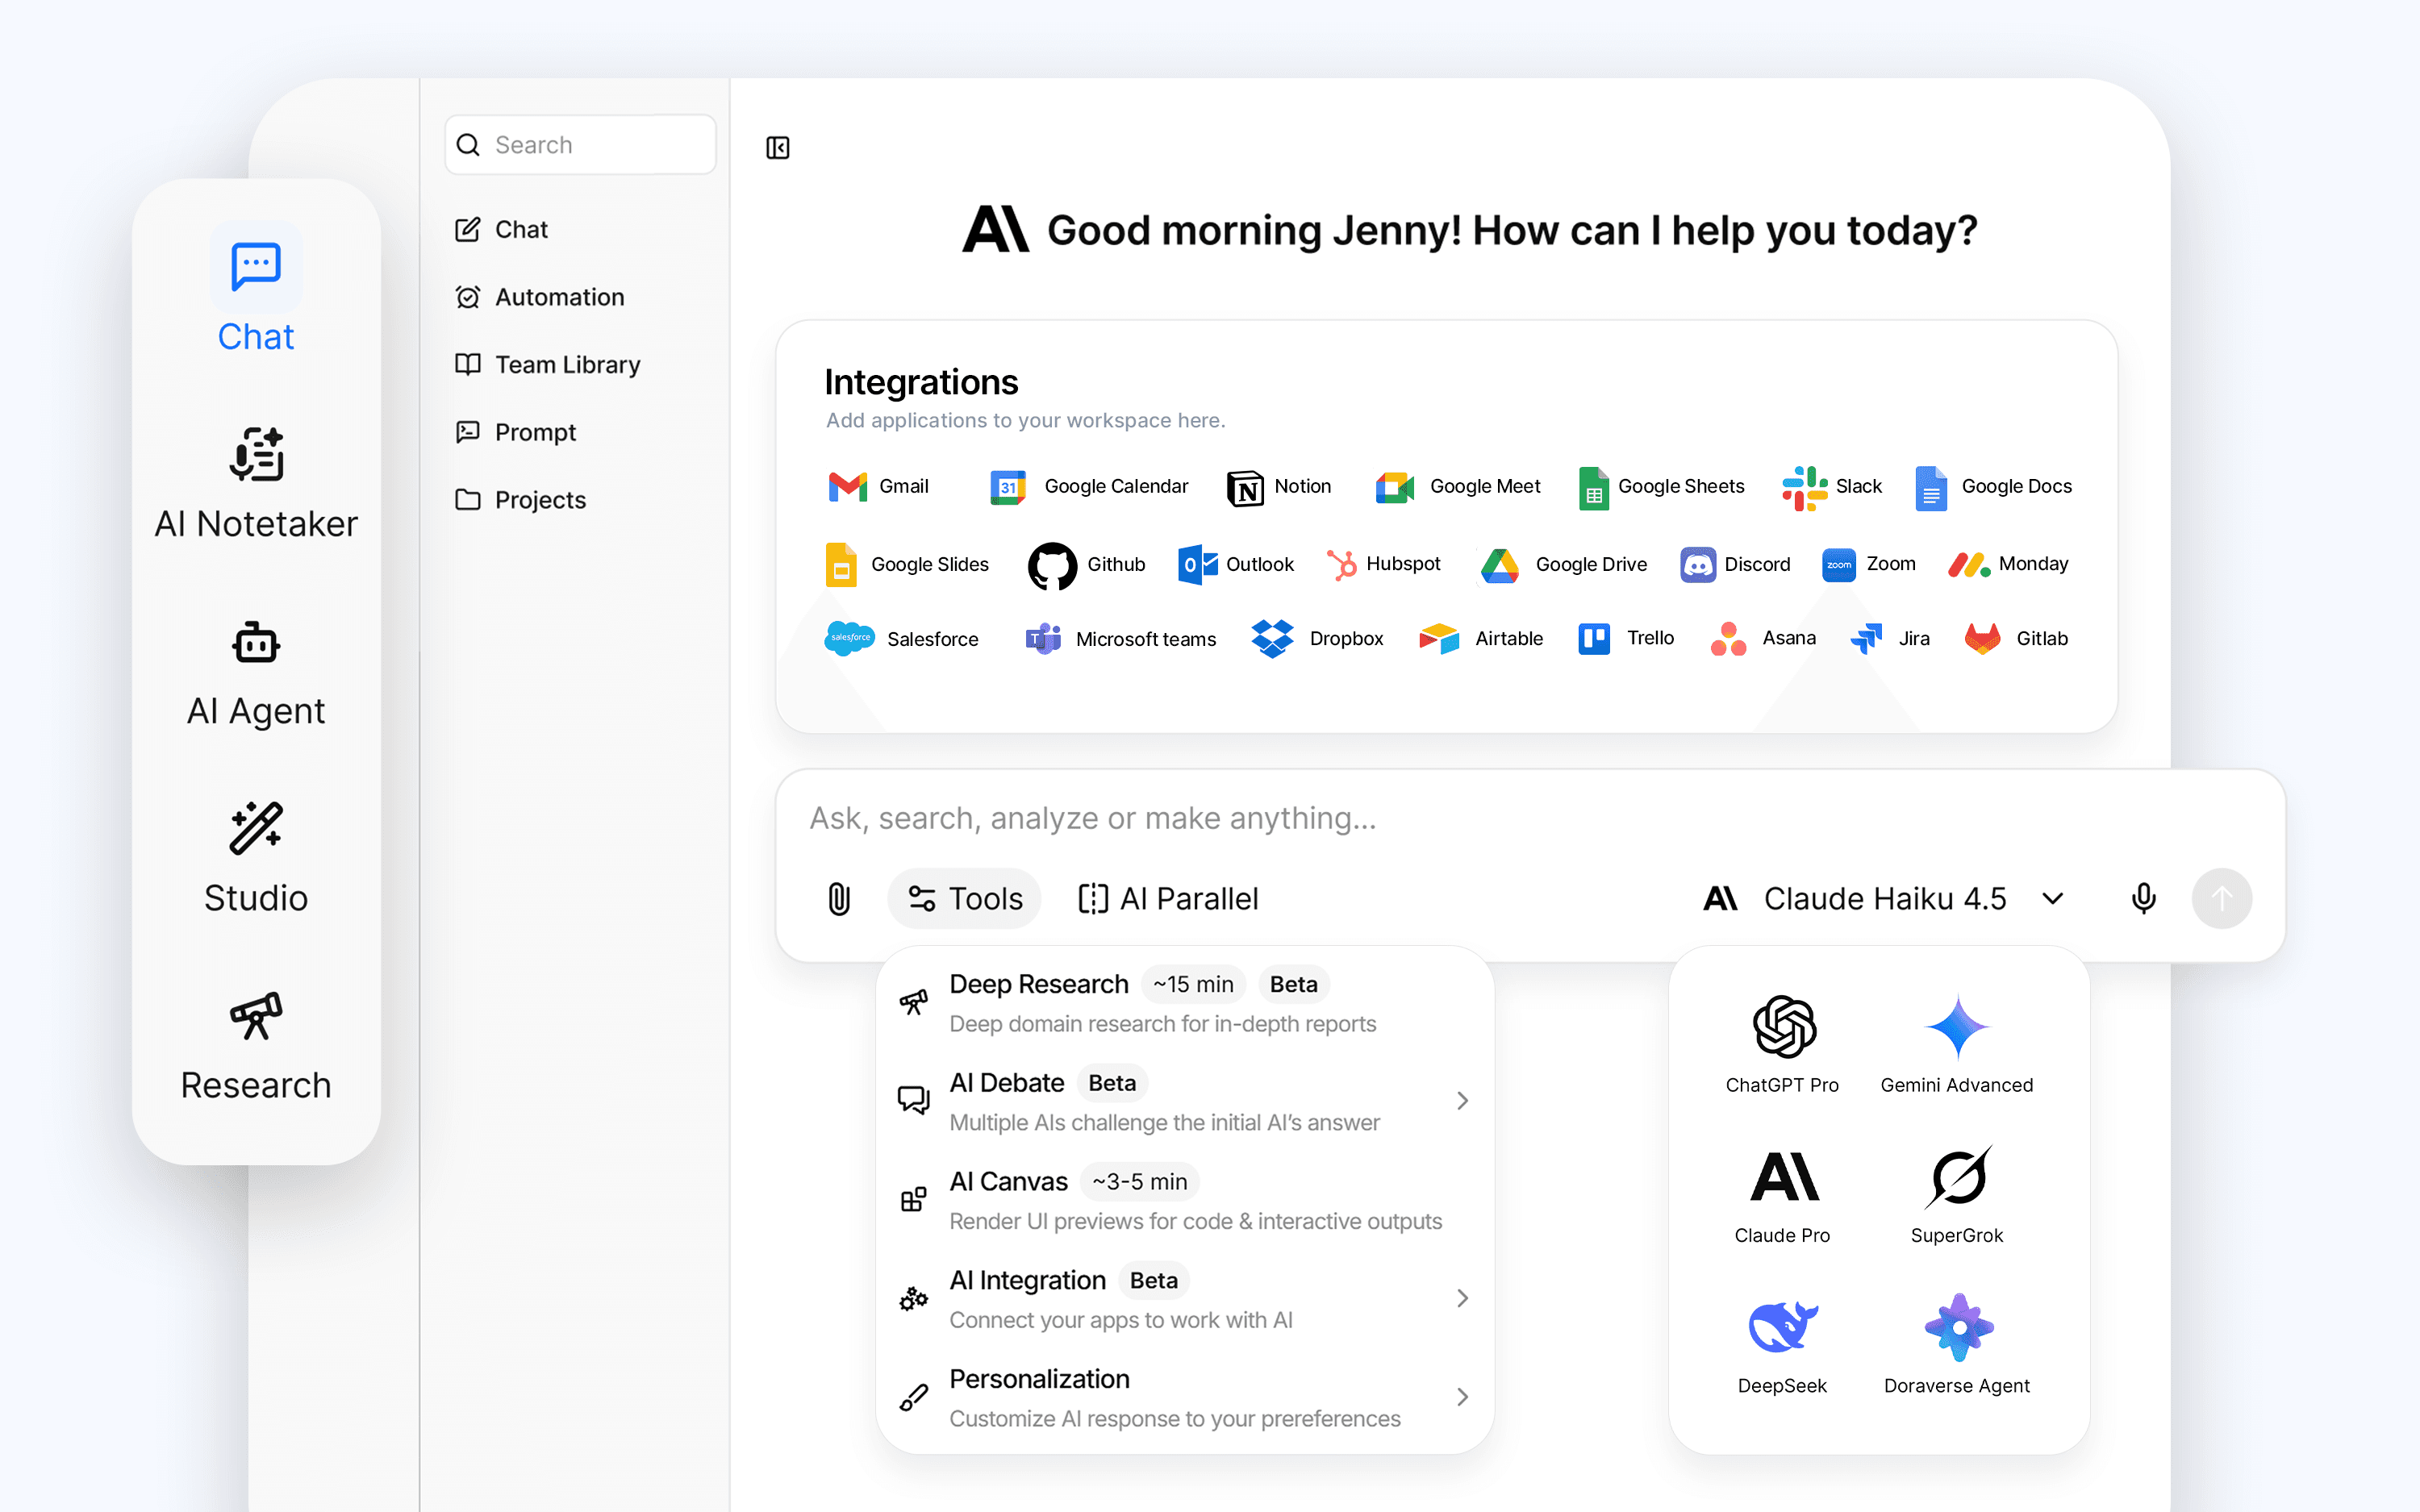Click the microphone voice input icon

pos(2142,898)
